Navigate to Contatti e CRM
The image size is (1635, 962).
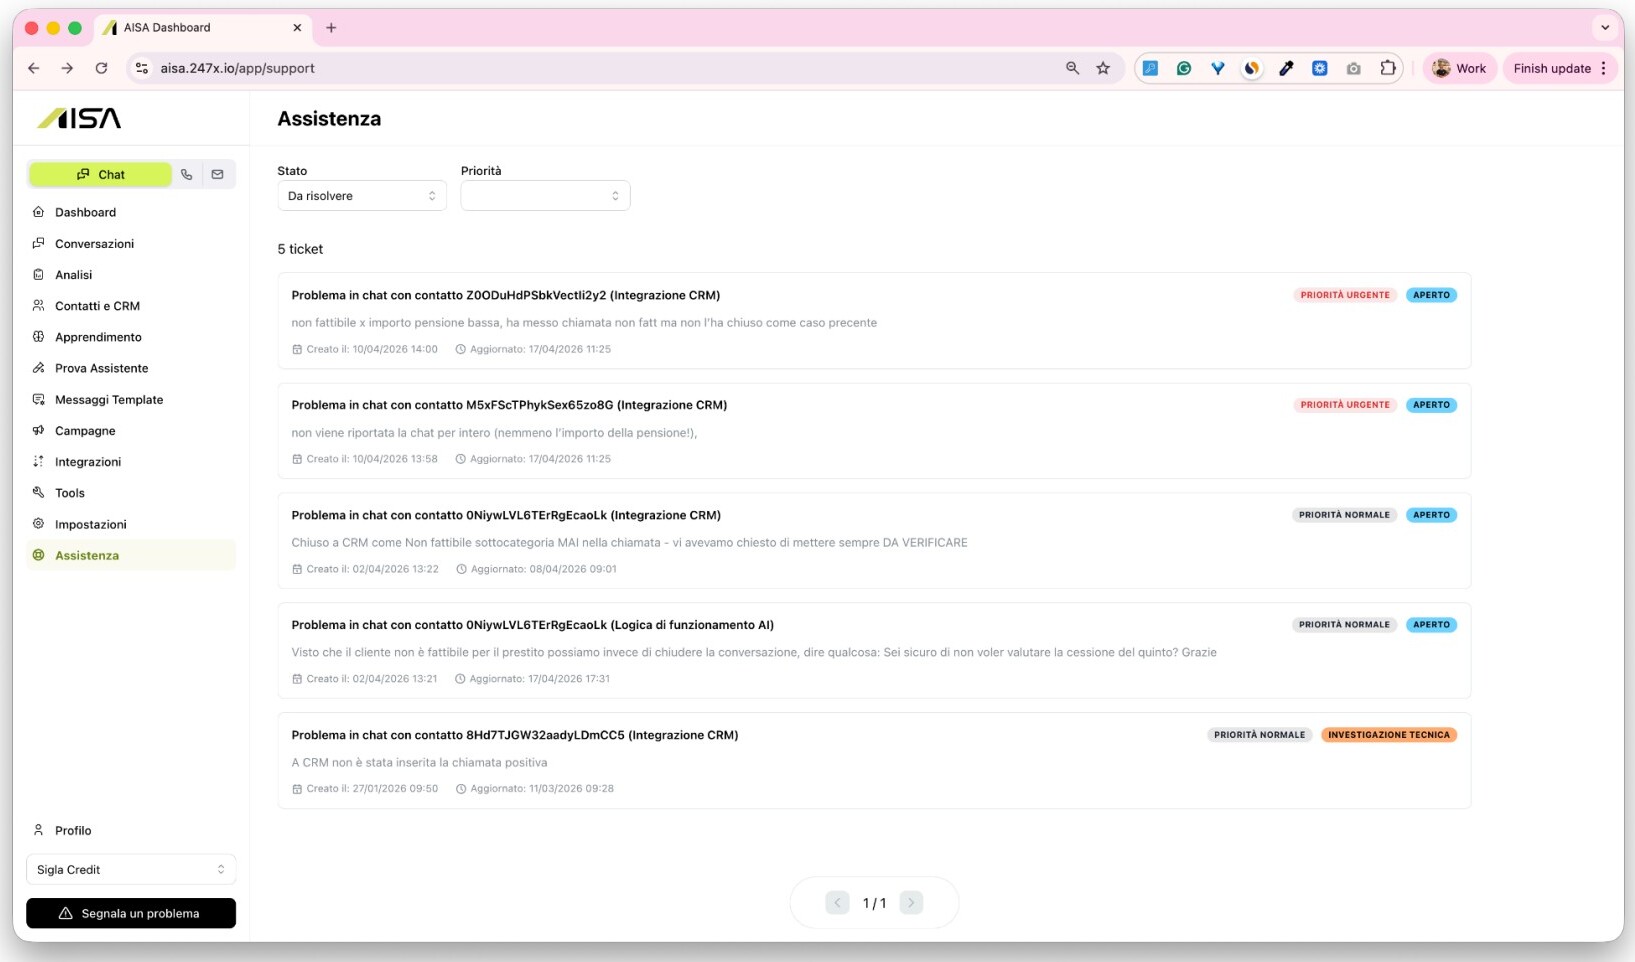(97, 306)
